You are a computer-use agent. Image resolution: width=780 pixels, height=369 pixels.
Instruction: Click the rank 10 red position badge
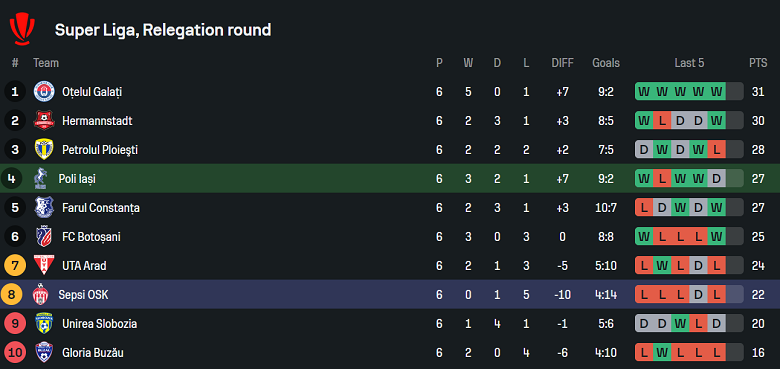tap(15, 353)
